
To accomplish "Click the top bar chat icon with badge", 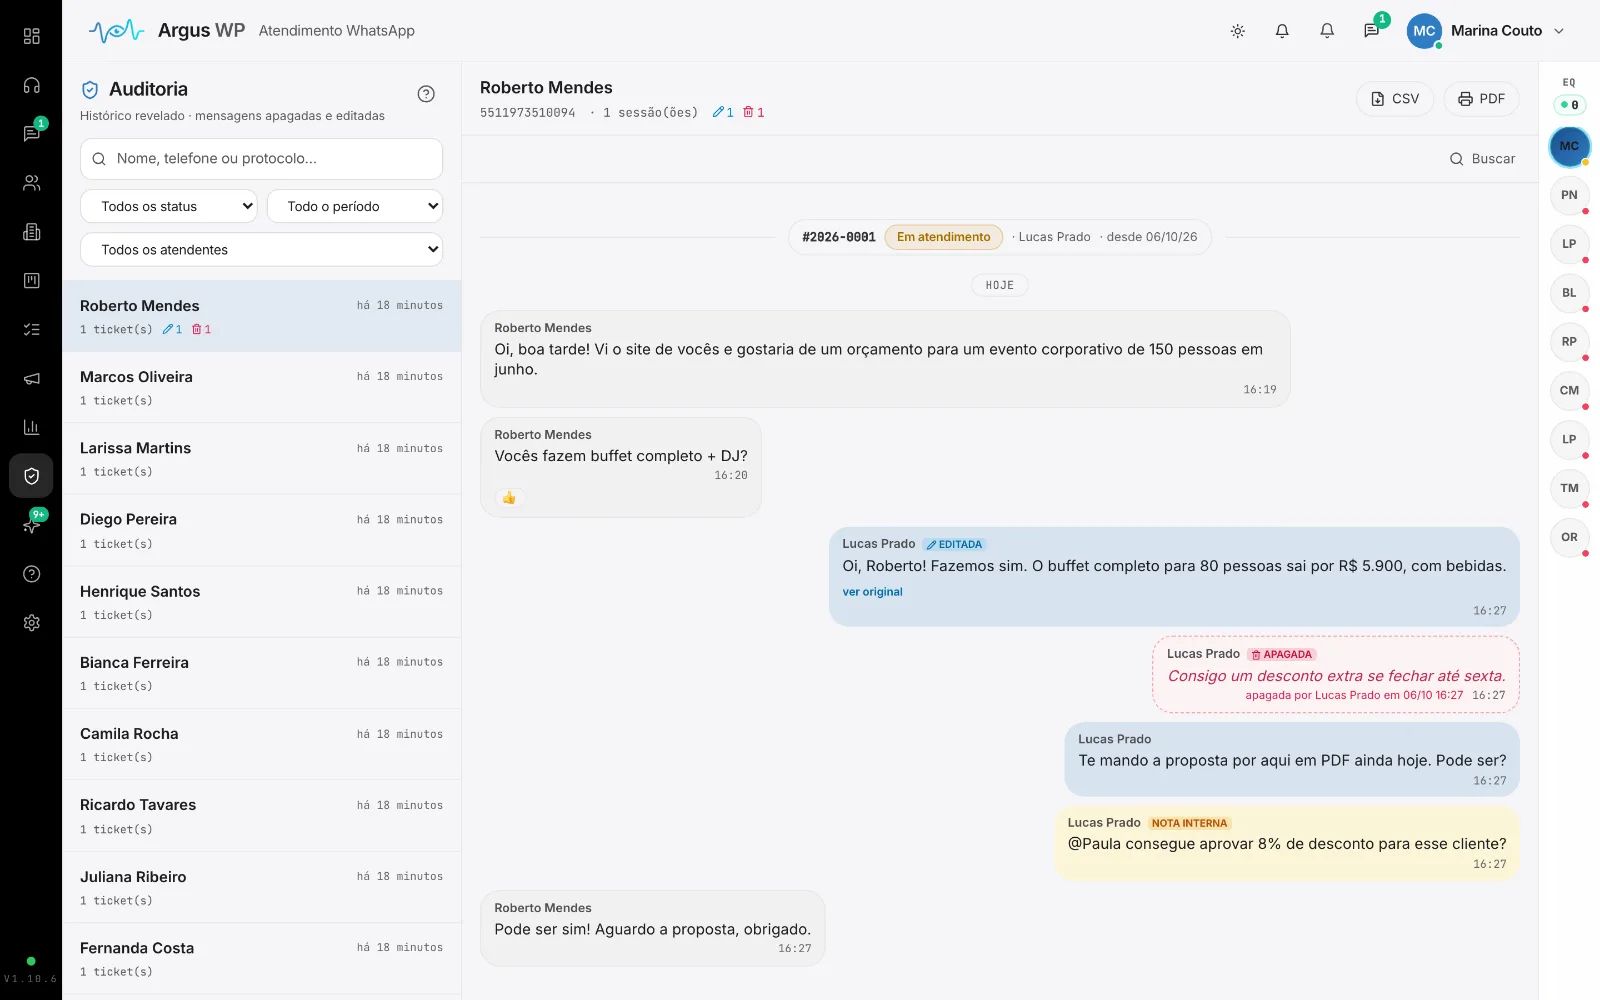I will [x=1372, y=31].
